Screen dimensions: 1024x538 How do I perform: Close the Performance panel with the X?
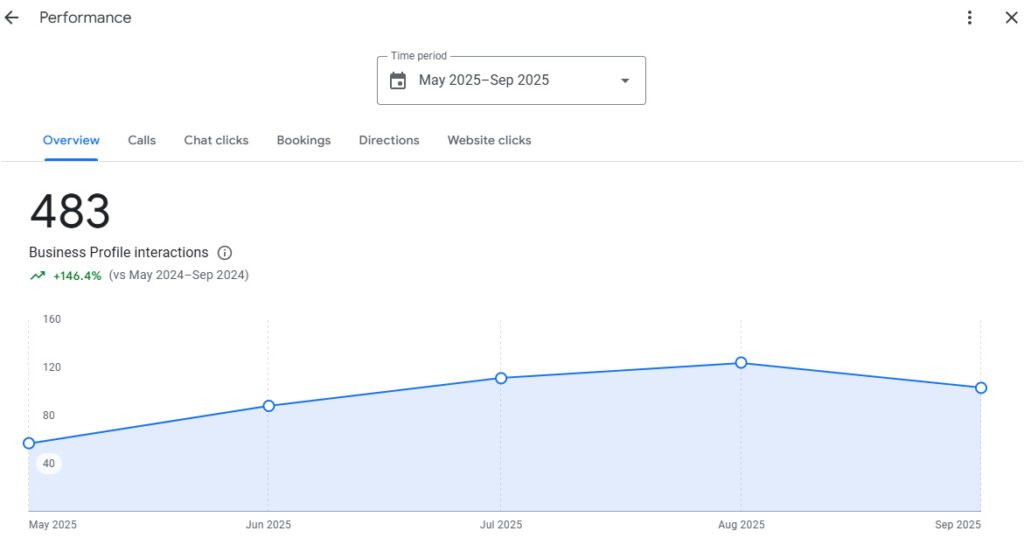tap(1010, 18)
